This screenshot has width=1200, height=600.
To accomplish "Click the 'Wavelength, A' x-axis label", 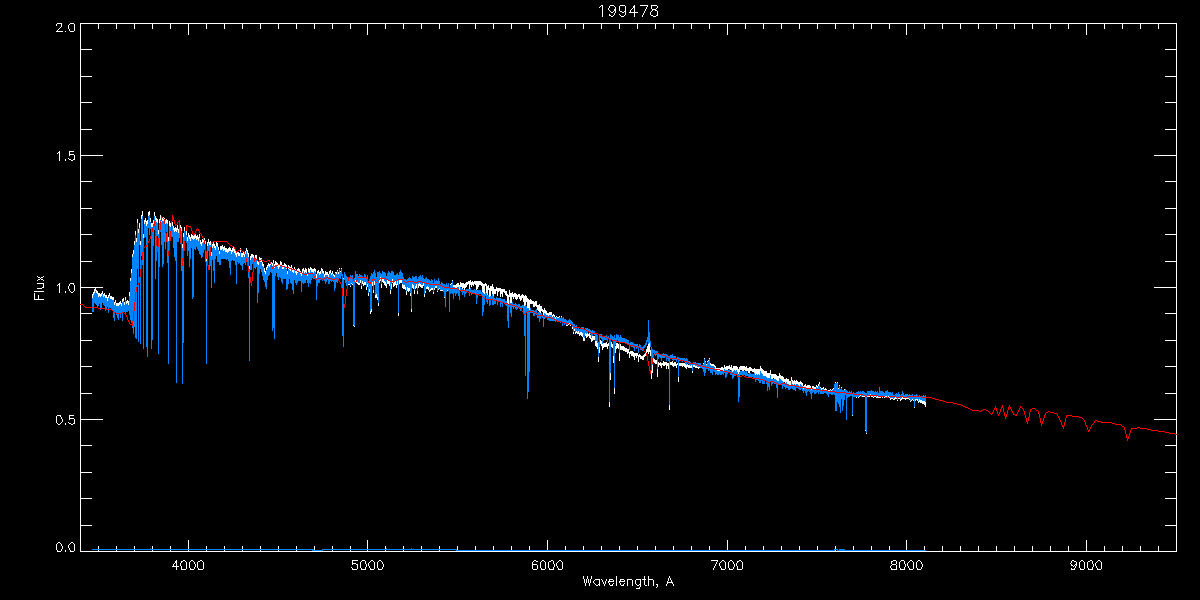I will 627,582.
